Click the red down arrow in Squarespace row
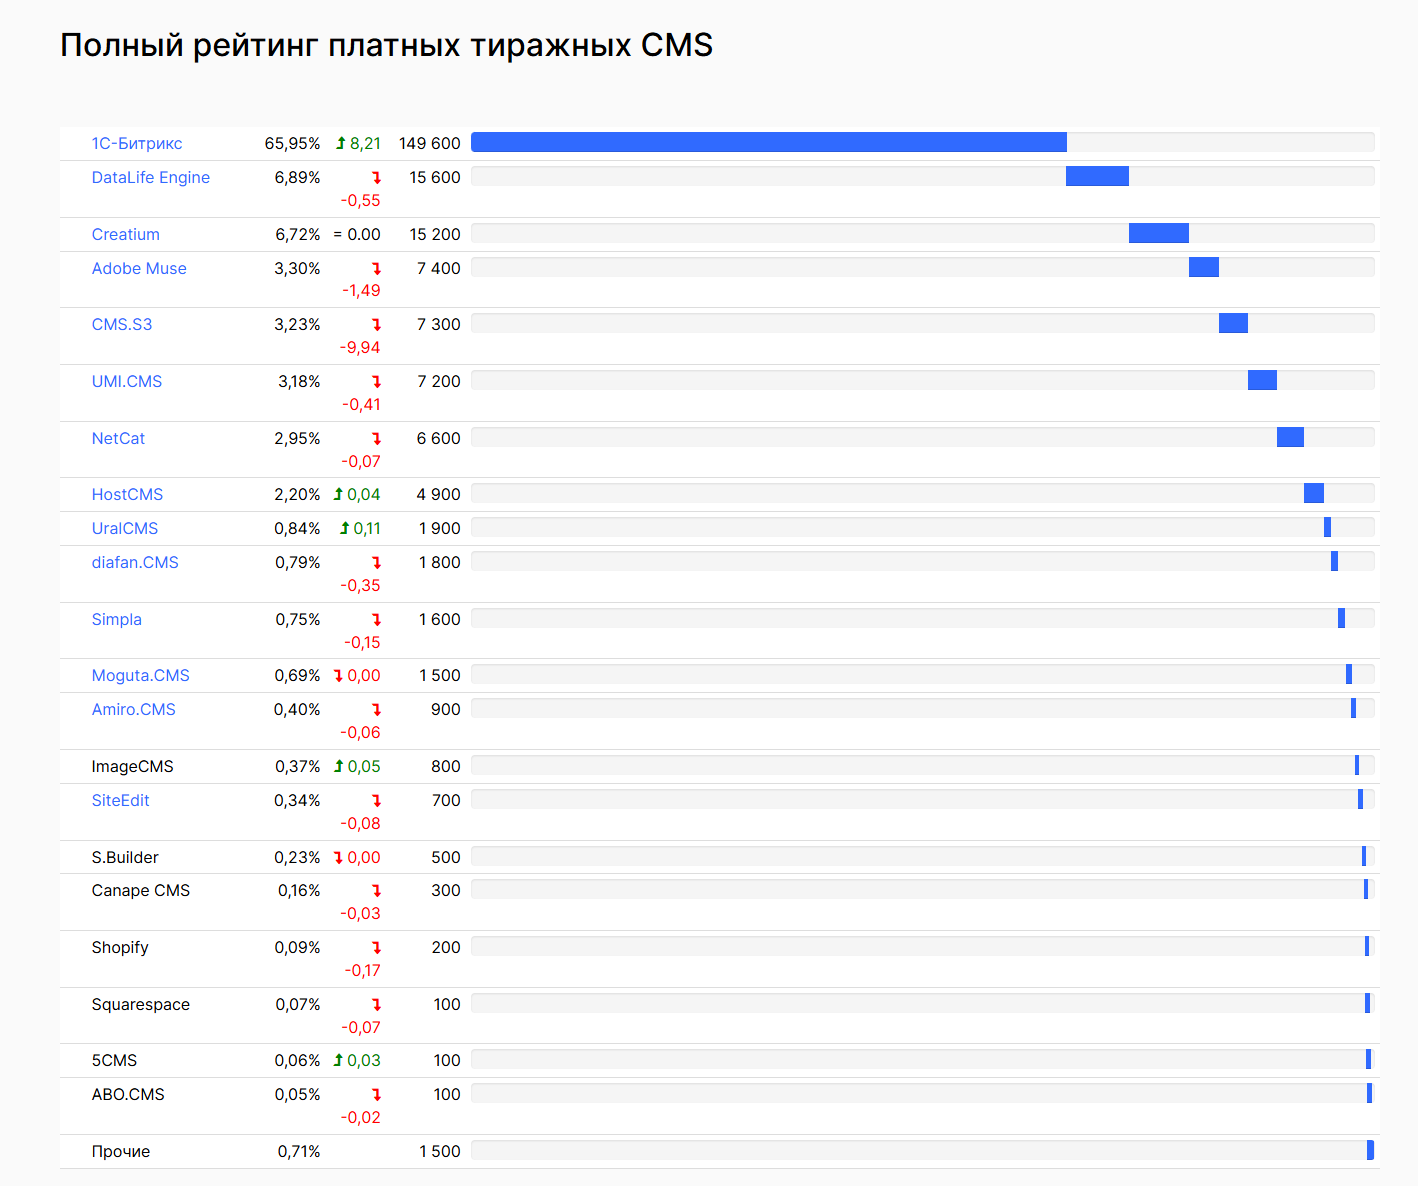Image resolution: width=1418 pixels, height=1186 pixels. coord(376,1005)
